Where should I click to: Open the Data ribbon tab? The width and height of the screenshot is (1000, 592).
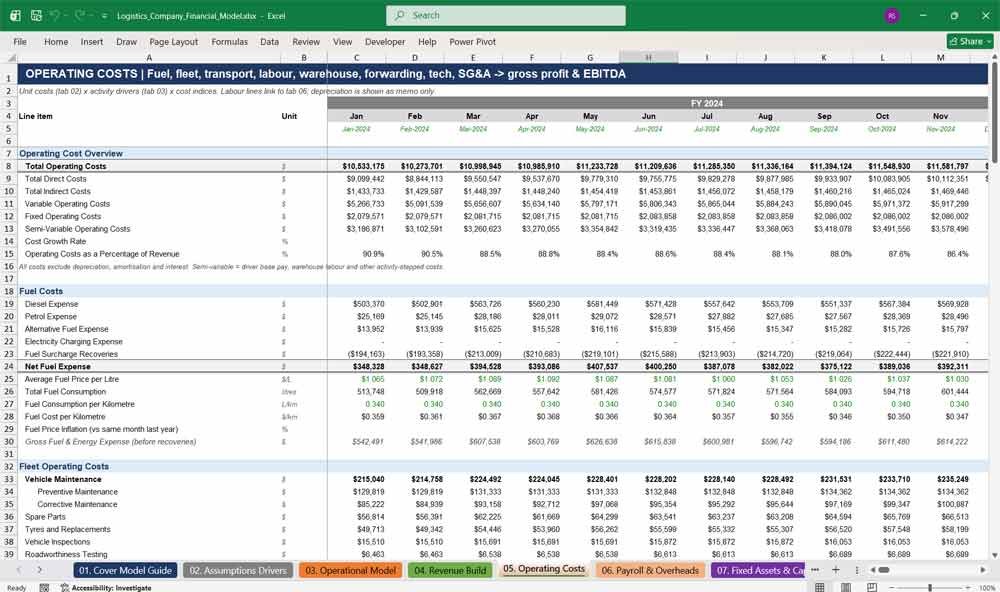[x=269, y=41]
